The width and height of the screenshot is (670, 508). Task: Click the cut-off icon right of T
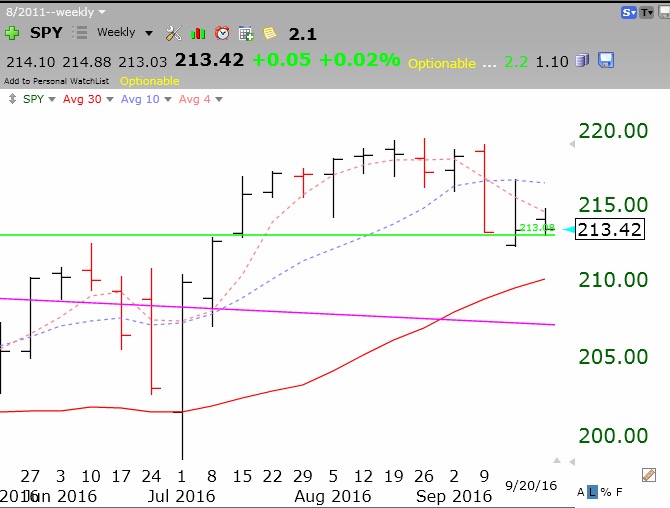[x=664, y=13]
